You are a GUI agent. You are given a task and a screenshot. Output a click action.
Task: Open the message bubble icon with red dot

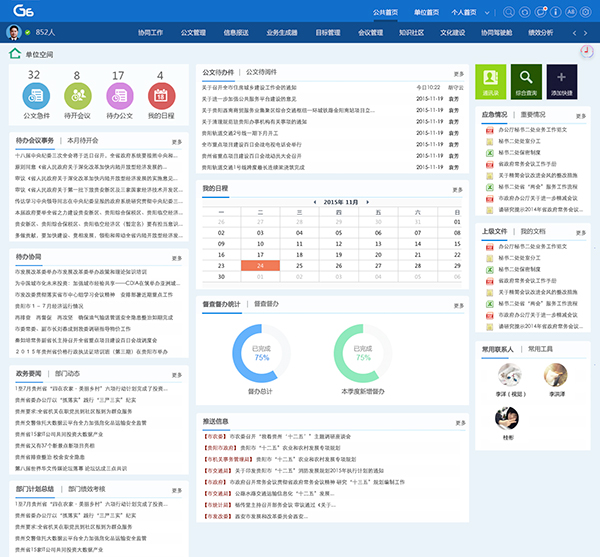[540, 12]
